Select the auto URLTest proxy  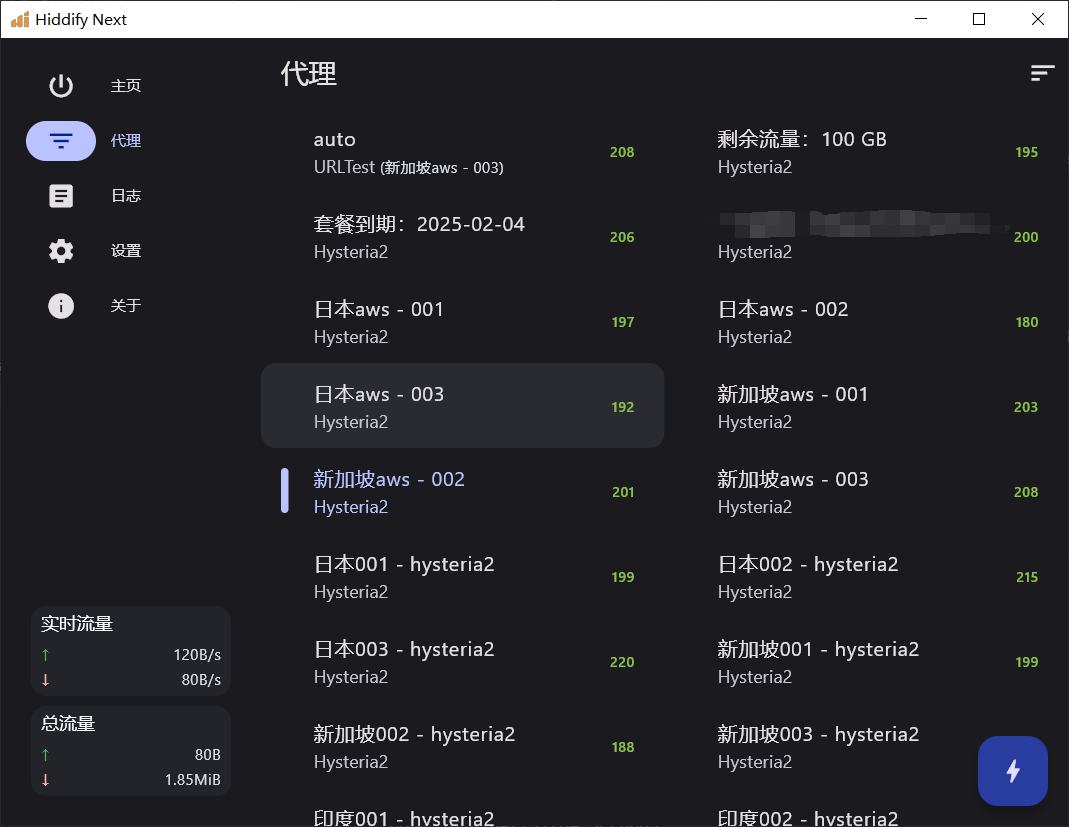(462, 152)
